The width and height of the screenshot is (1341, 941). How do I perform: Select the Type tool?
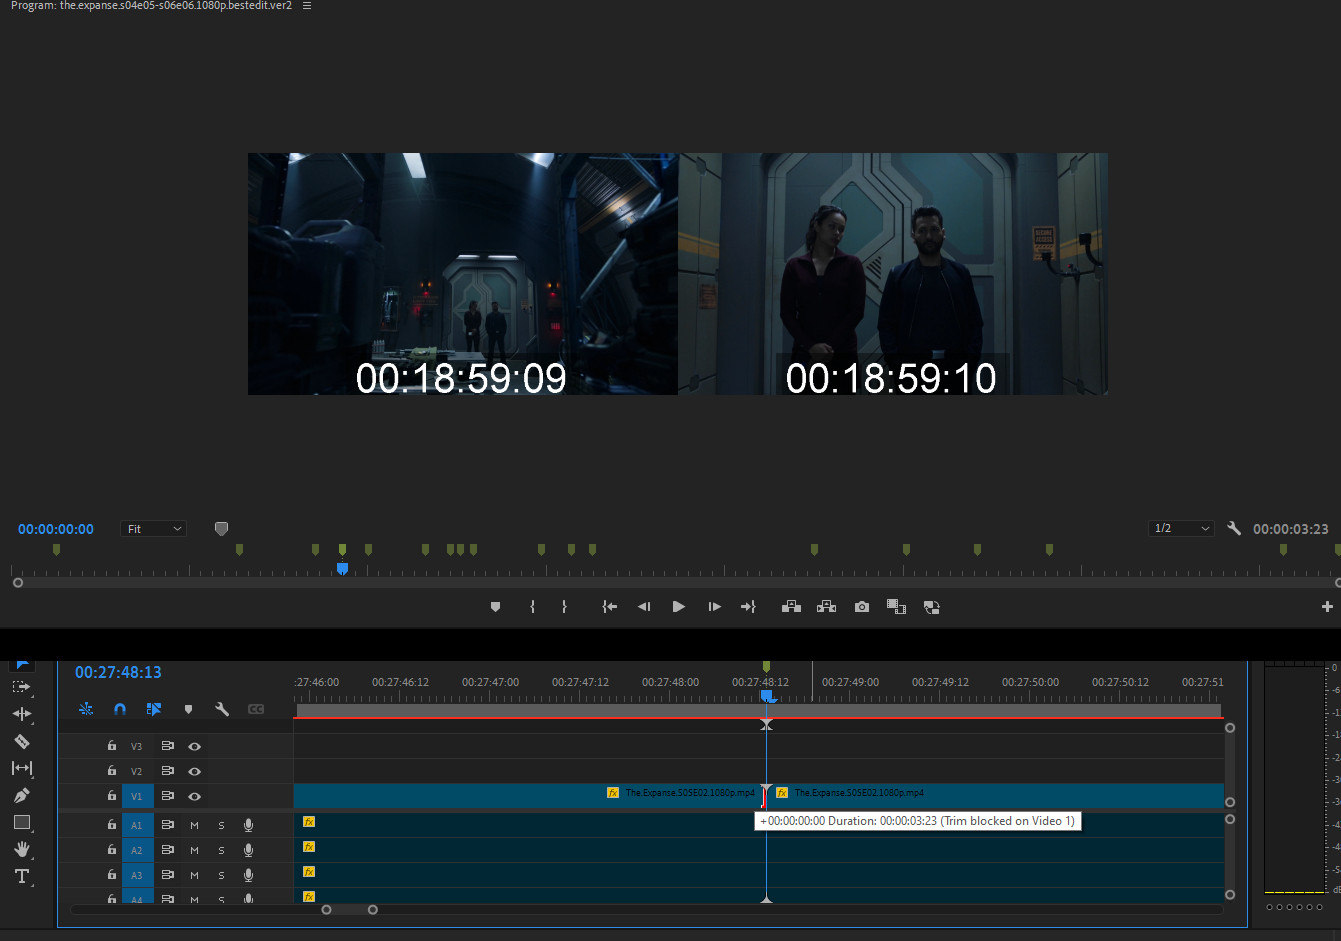[21, 876]
